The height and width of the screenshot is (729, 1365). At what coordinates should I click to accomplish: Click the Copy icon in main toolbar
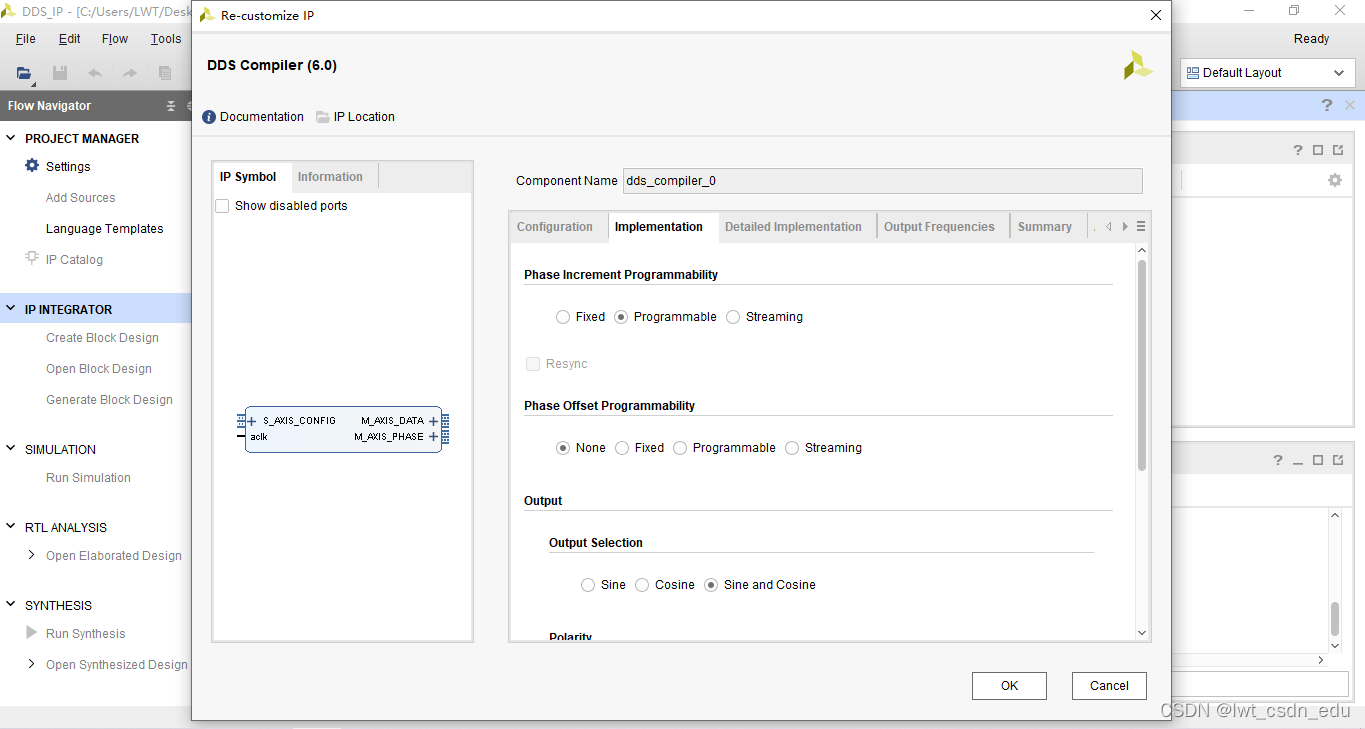pos(165,73)
